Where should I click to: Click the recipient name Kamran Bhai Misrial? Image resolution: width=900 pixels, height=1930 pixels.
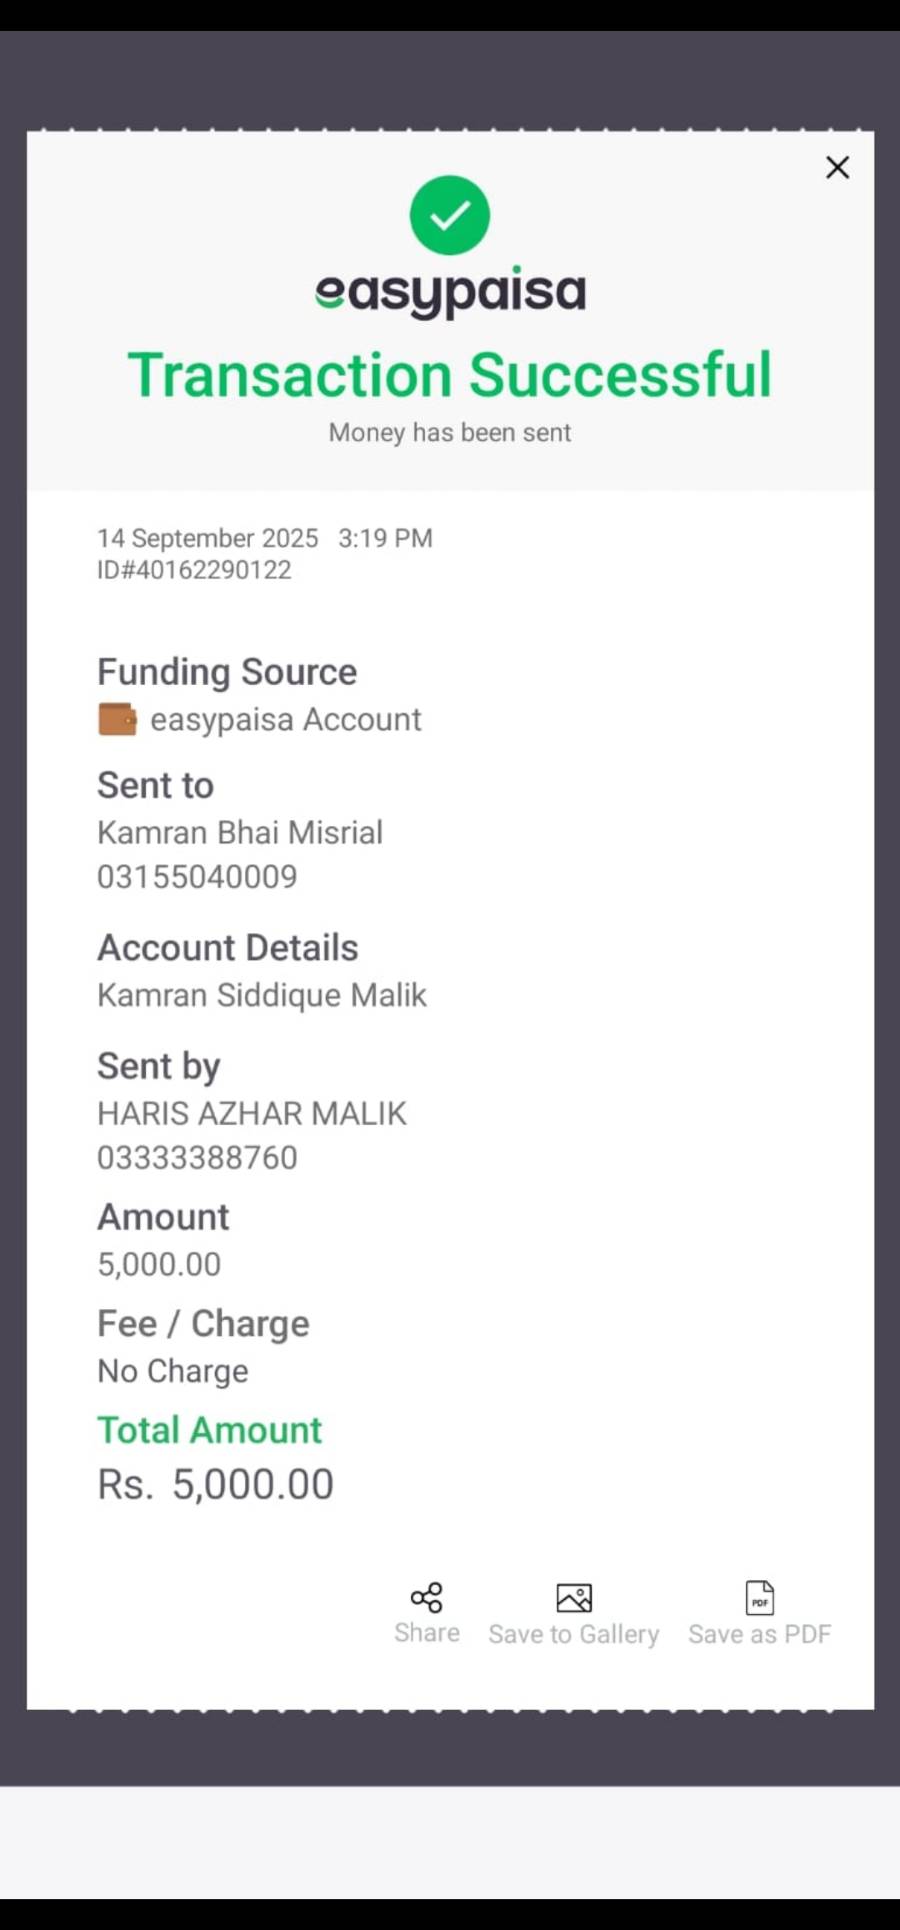240,832
